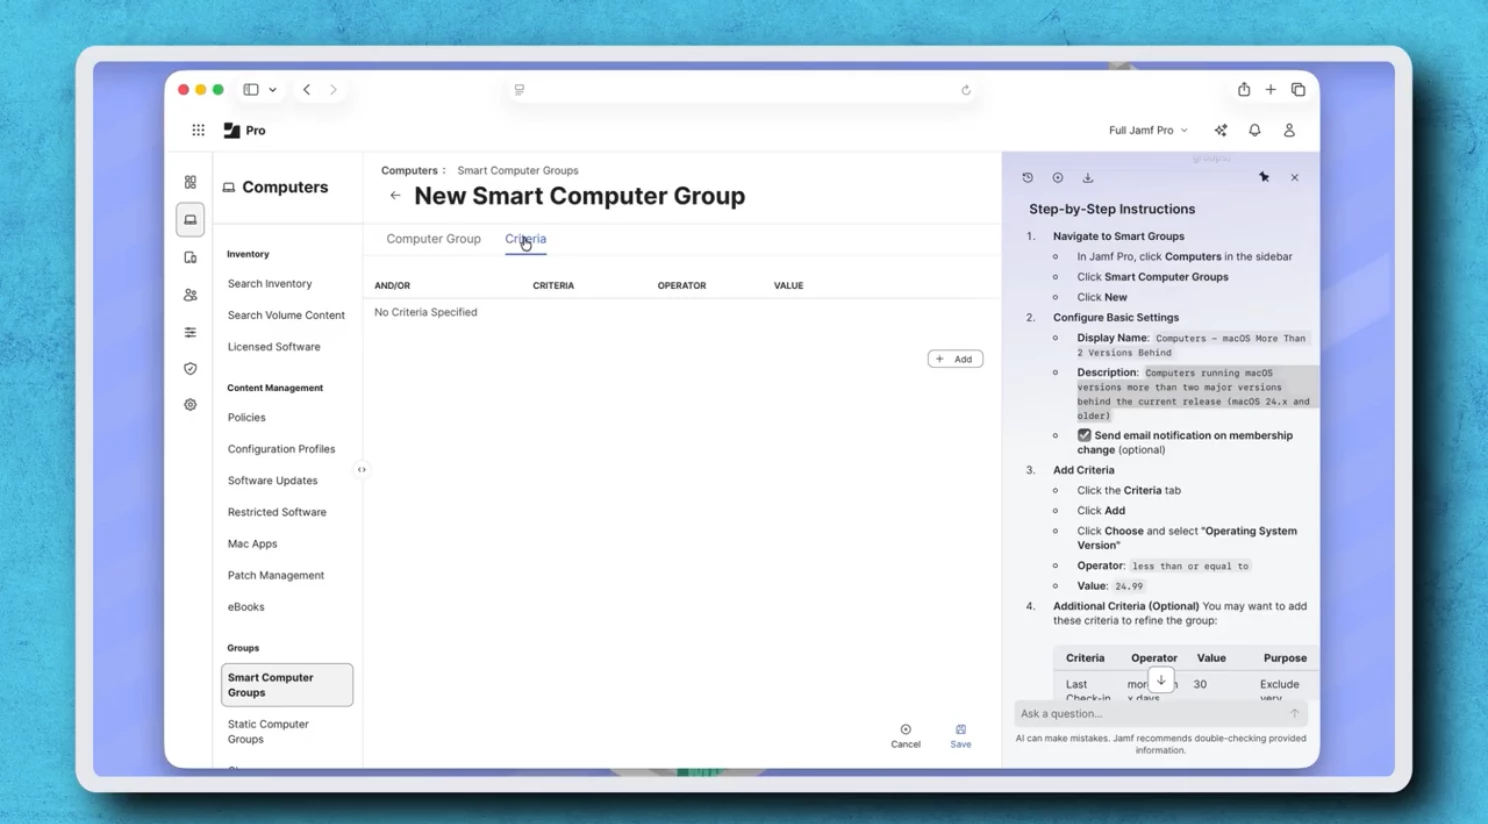This screenshot has width=1488, height=824.
Task: Click the Safari share icon
Action: pos(1244,89)
